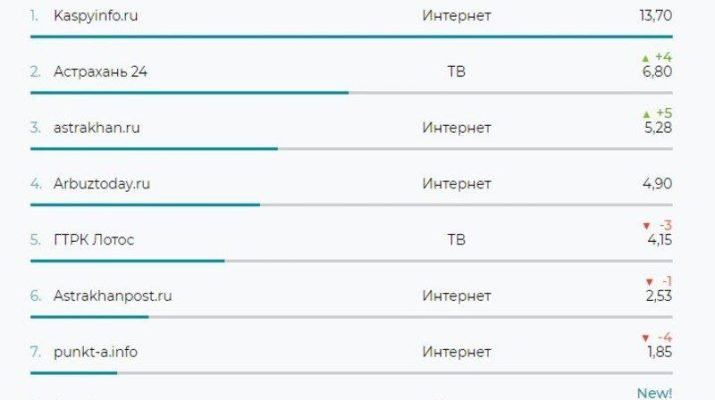Viewport: 715px width, 400px height.
Task: Open Arbuztoday.ru from the ranking
Action: coord(102,184)
